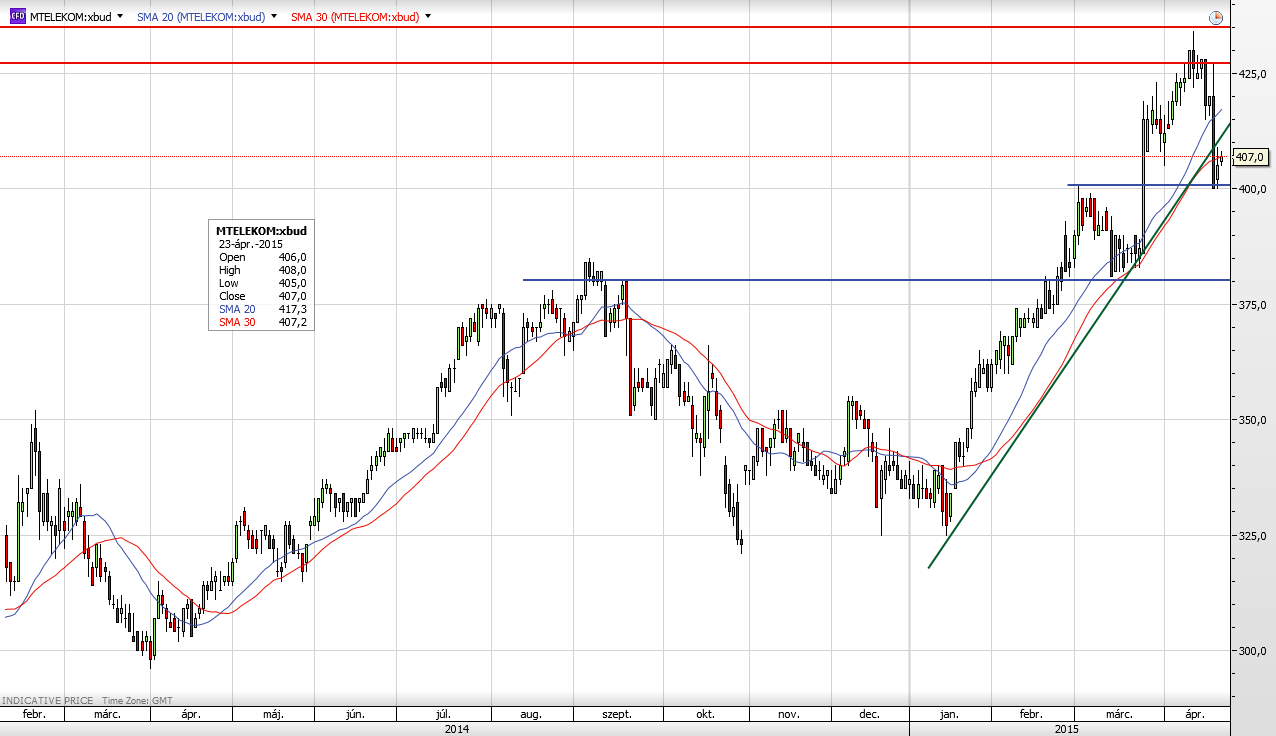Expand the SMA 20 indicator dropdown arrow
This screenshot has height=736, width=1276.
click(x=274, y=17)
